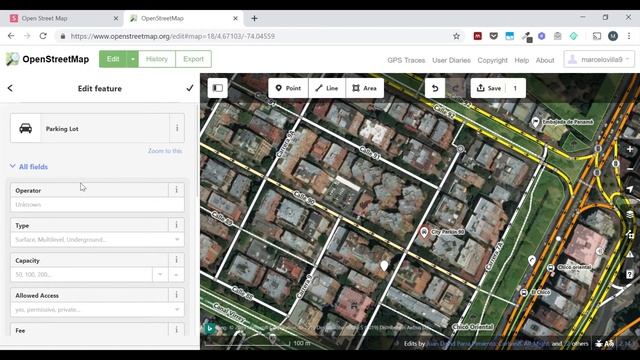Image resolution: width=640 pixels, height=360 pixels.
Task: Click the green Edit button
Action: 113,59
